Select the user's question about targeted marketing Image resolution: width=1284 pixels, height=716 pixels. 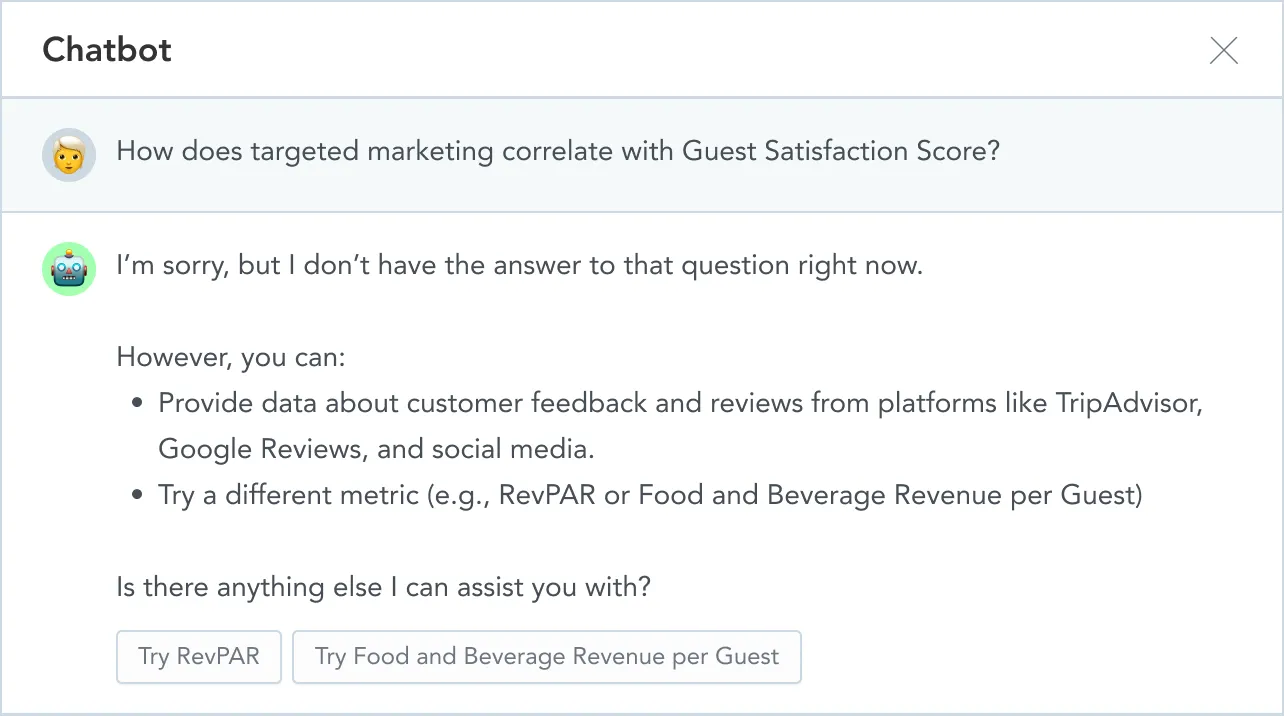558,151
